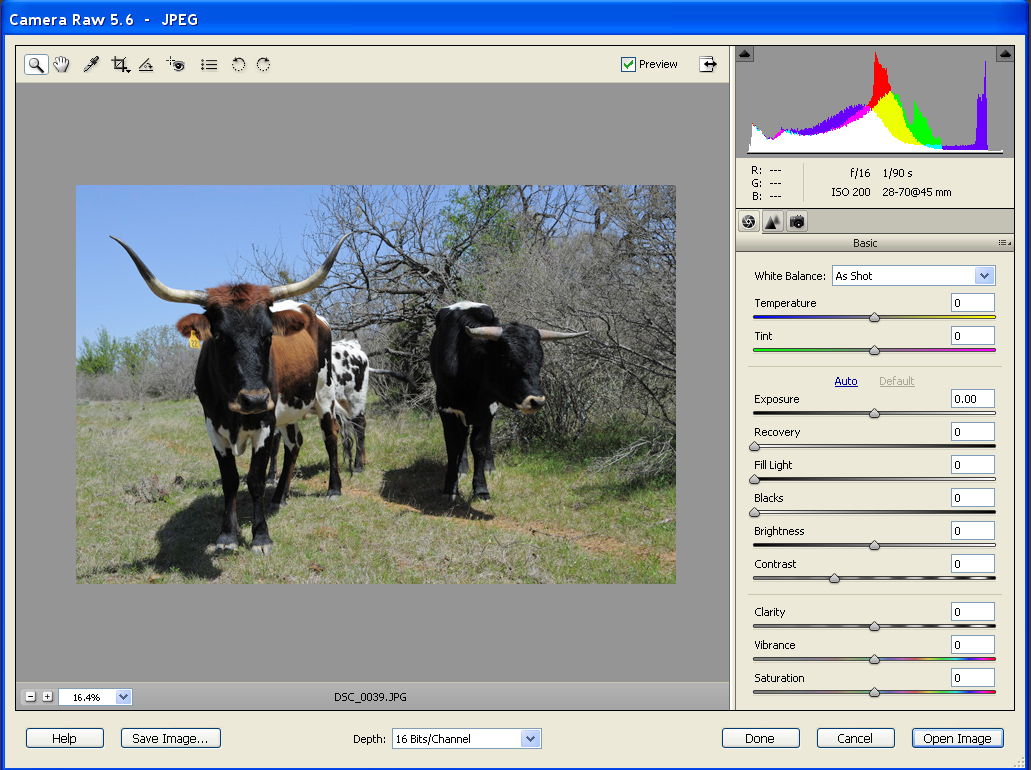
Task: Click the Saturation slider handle
Action: [875, 692]
